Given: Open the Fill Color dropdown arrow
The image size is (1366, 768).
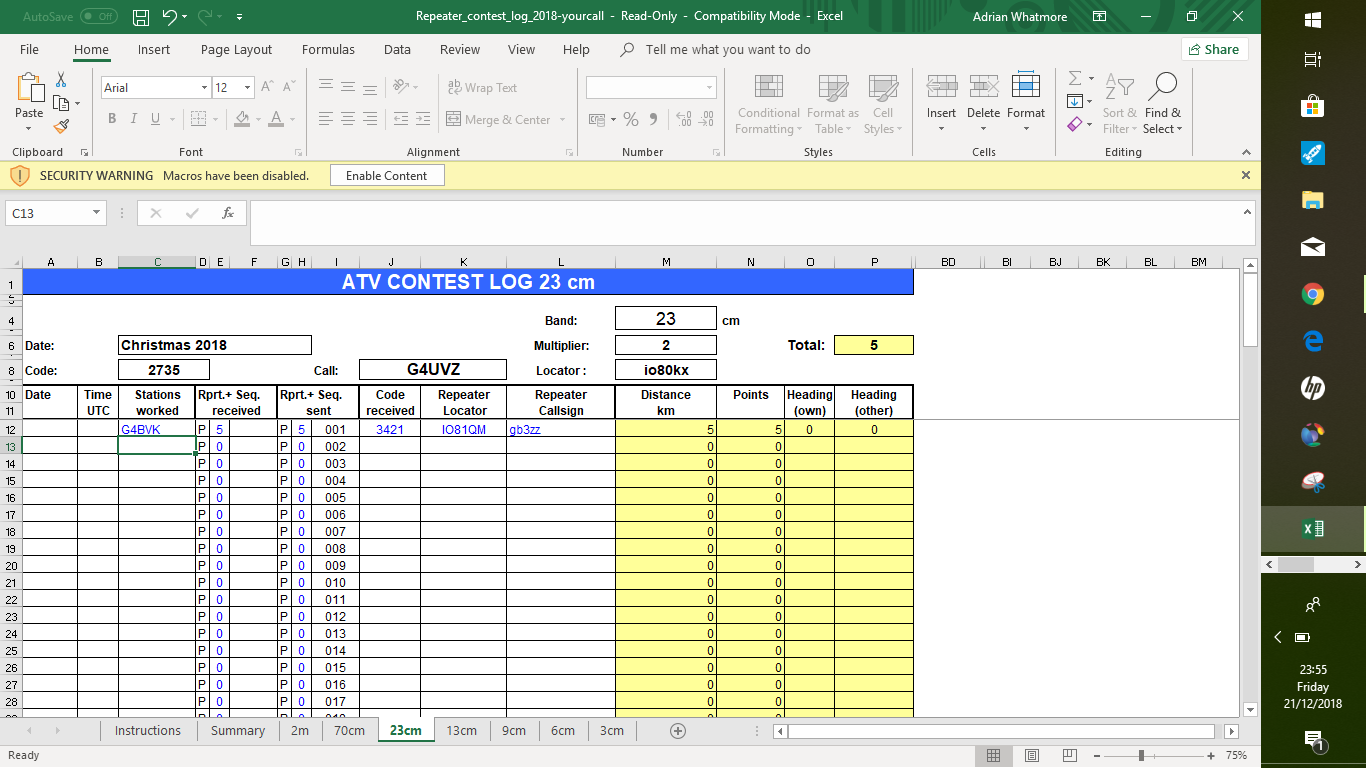Looking at the screenshot, I should (257, 118).
